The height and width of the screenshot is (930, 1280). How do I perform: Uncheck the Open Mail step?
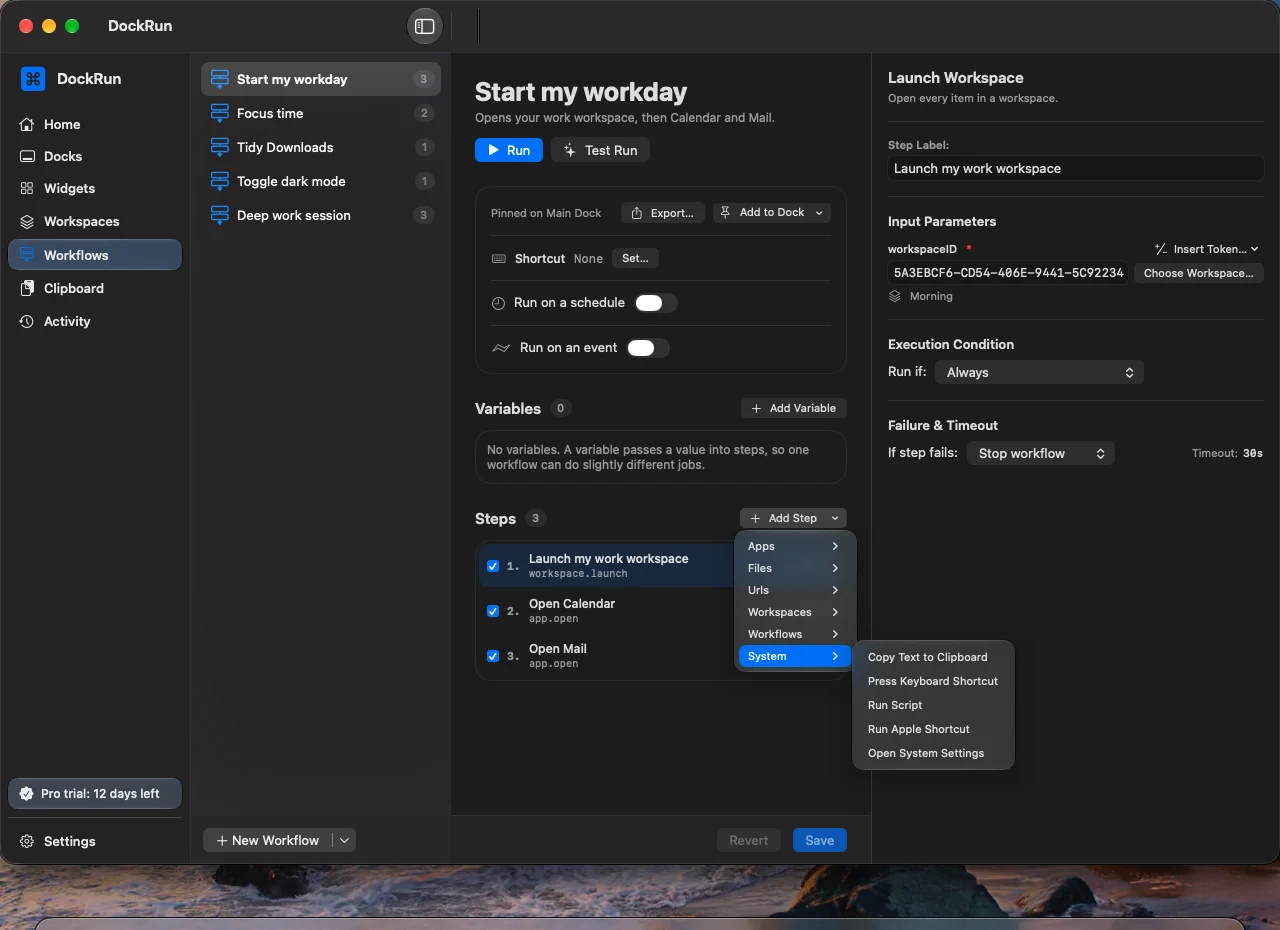pyautogui.click(x=493, y=656)
